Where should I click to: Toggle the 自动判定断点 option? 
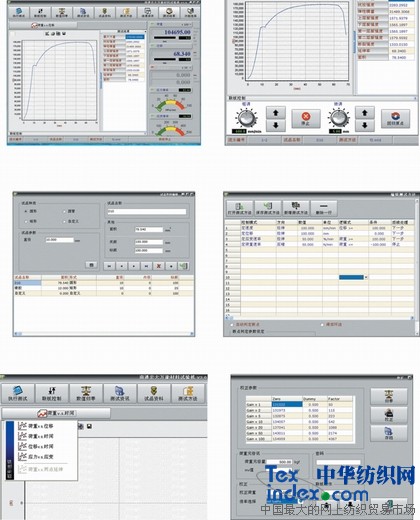point(232,324)
